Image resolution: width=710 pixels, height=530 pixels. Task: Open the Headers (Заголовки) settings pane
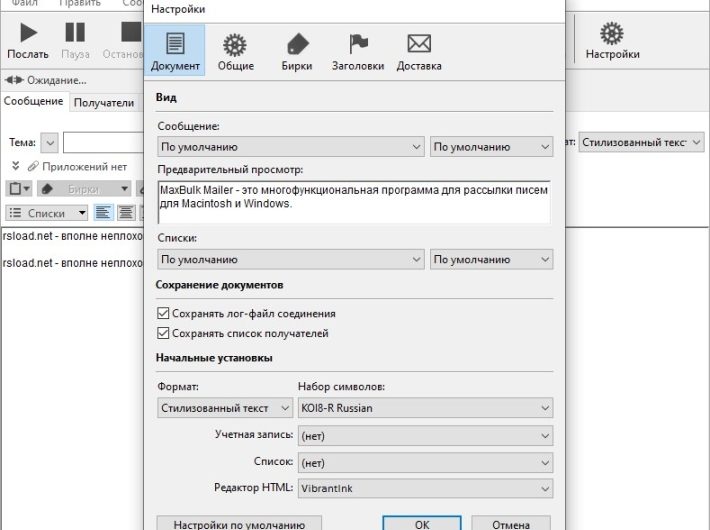pos(358,51)
